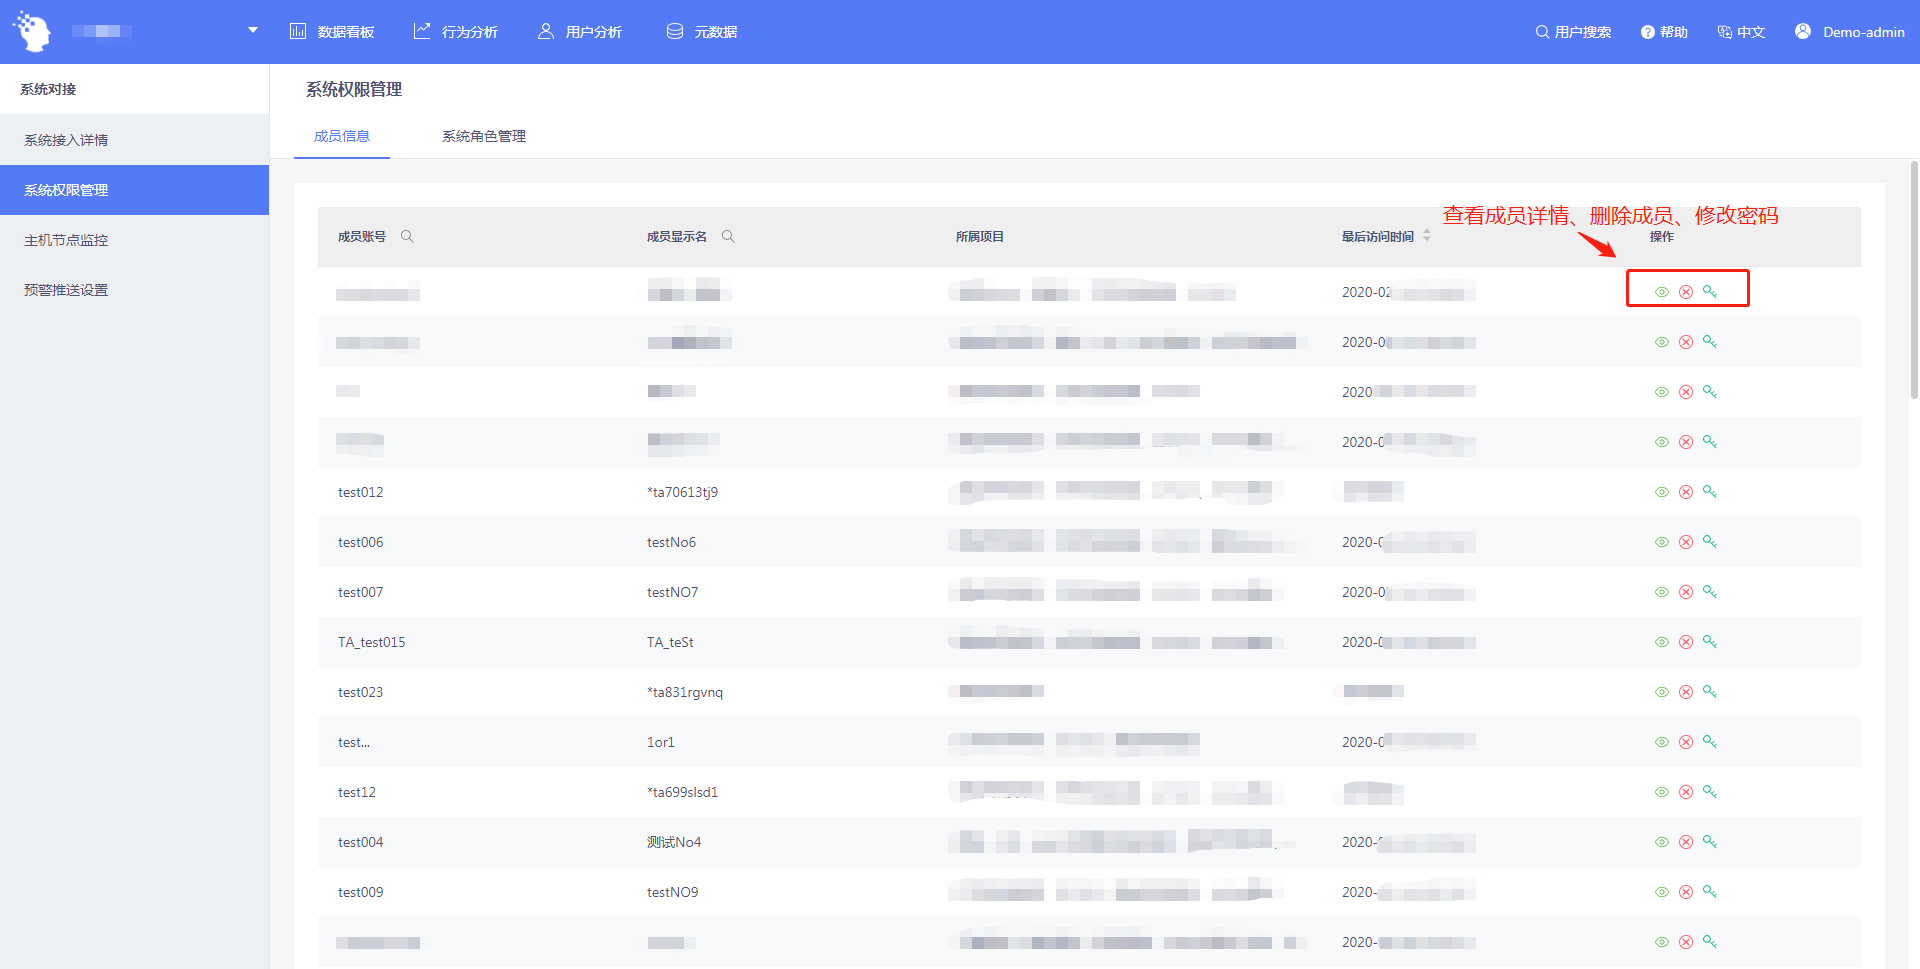
Task: Open the 用户分析 menu
Action: click(x=580, y=32)
